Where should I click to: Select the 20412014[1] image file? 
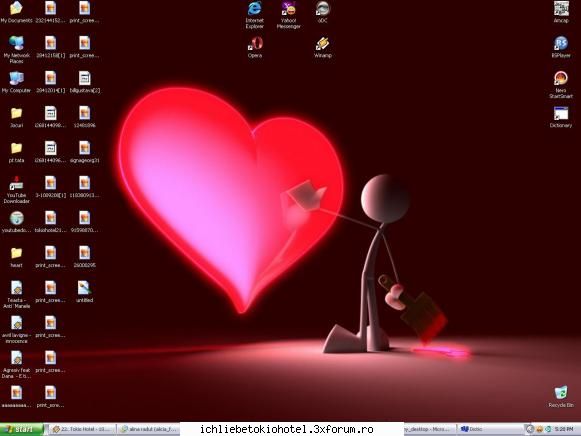[x=50, y=82]
